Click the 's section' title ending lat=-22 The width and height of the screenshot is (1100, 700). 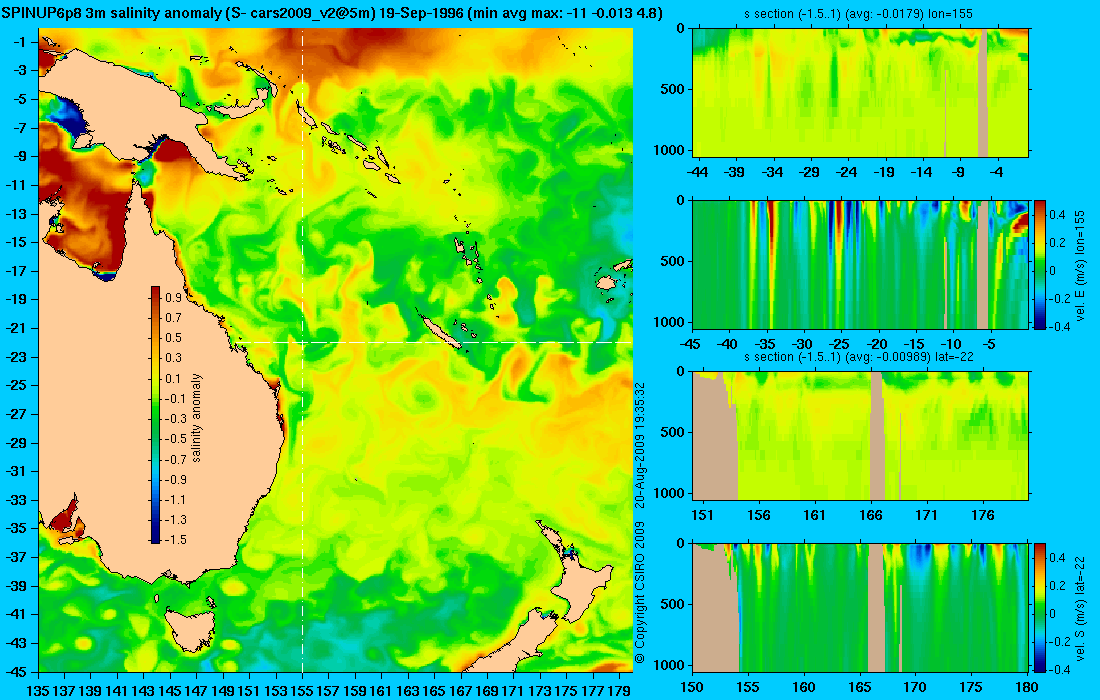858,356
